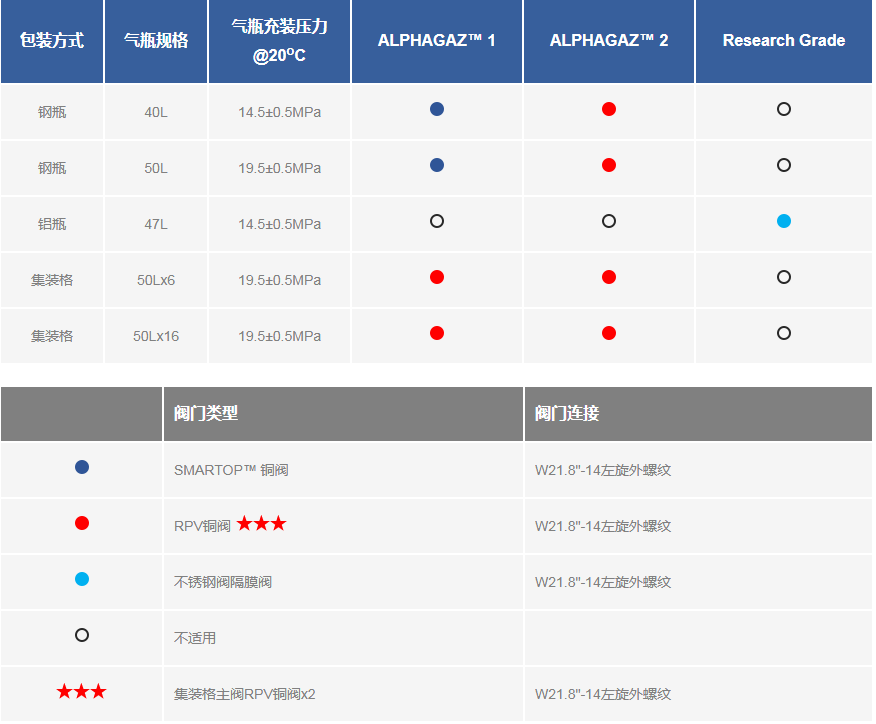
Task: Select the red dot for 50Lx16 under ALPHAGAZ 2
Action: coord(609,334)
